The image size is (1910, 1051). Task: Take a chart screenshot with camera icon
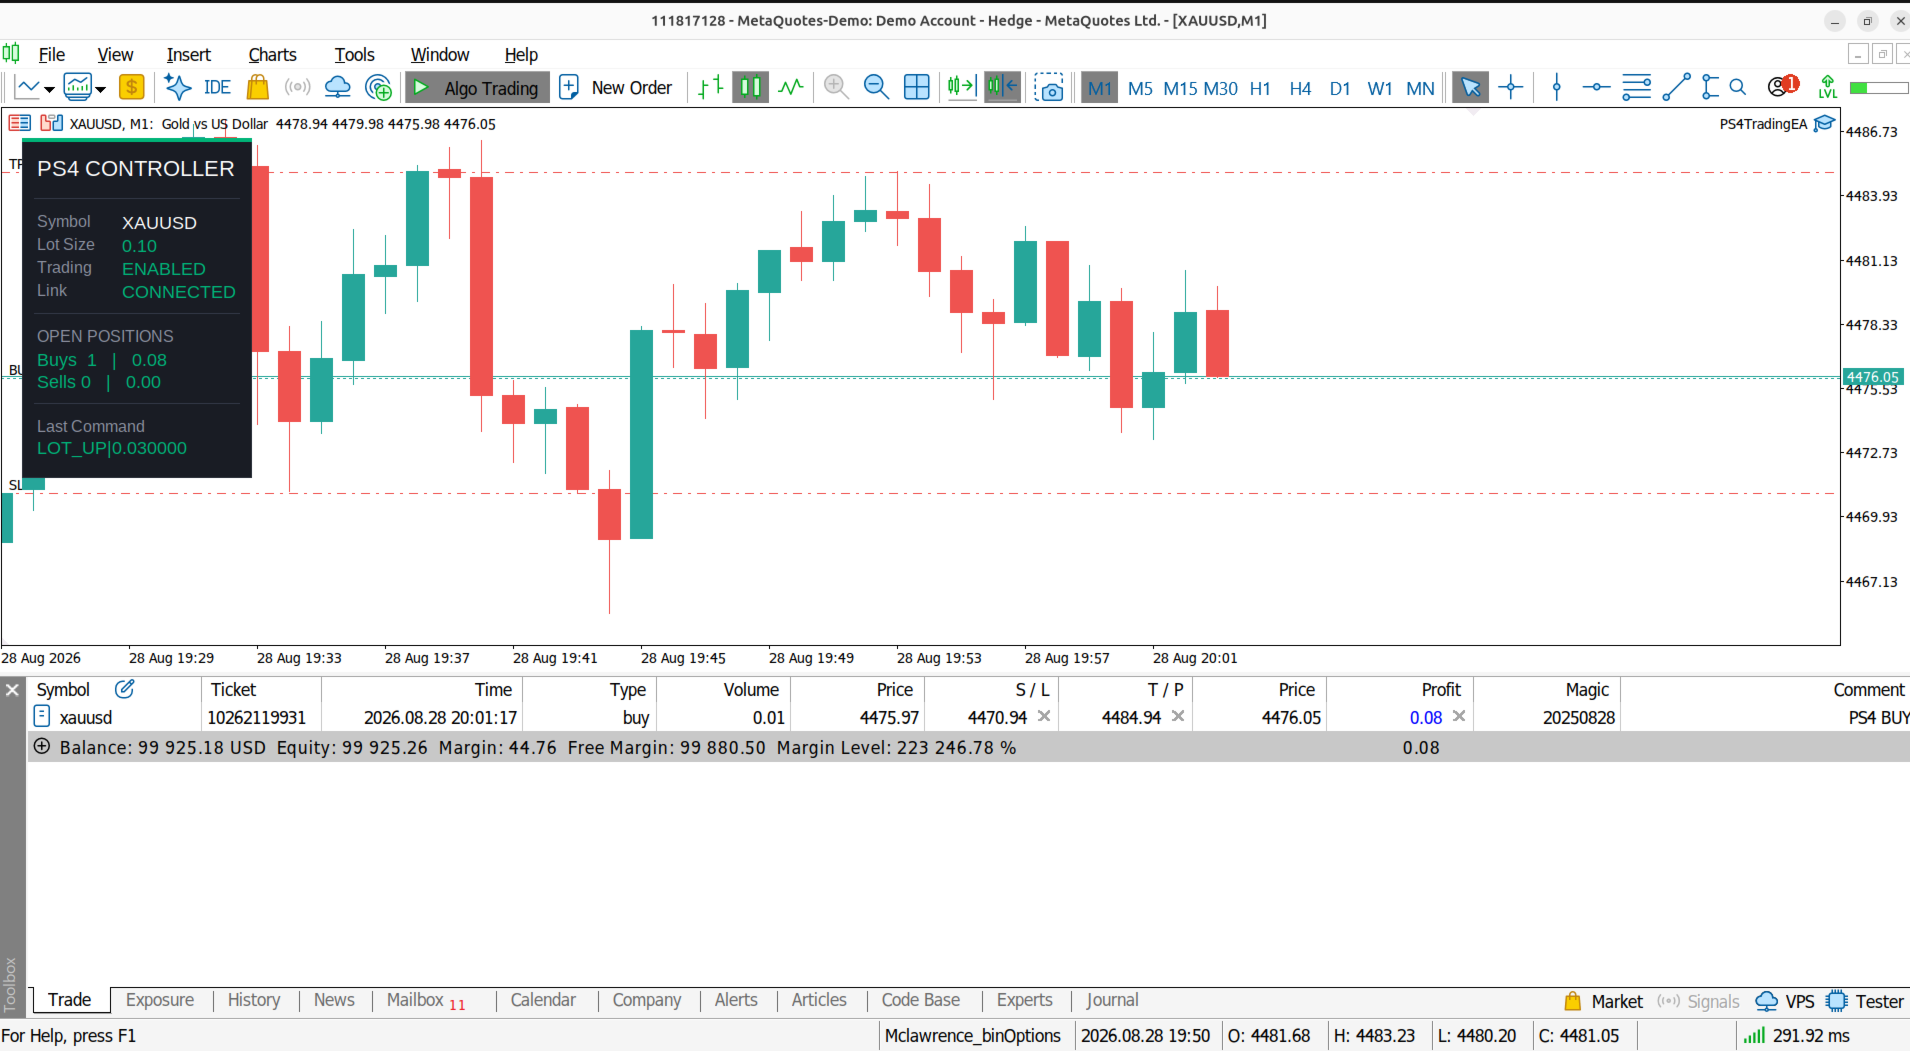1049,88
